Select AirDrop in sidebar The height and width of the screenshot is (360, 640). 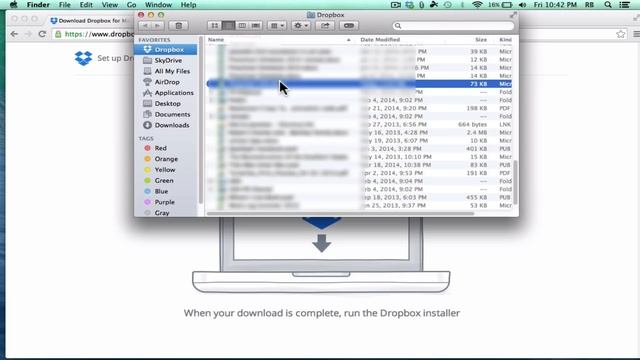[x=166, y=82]
